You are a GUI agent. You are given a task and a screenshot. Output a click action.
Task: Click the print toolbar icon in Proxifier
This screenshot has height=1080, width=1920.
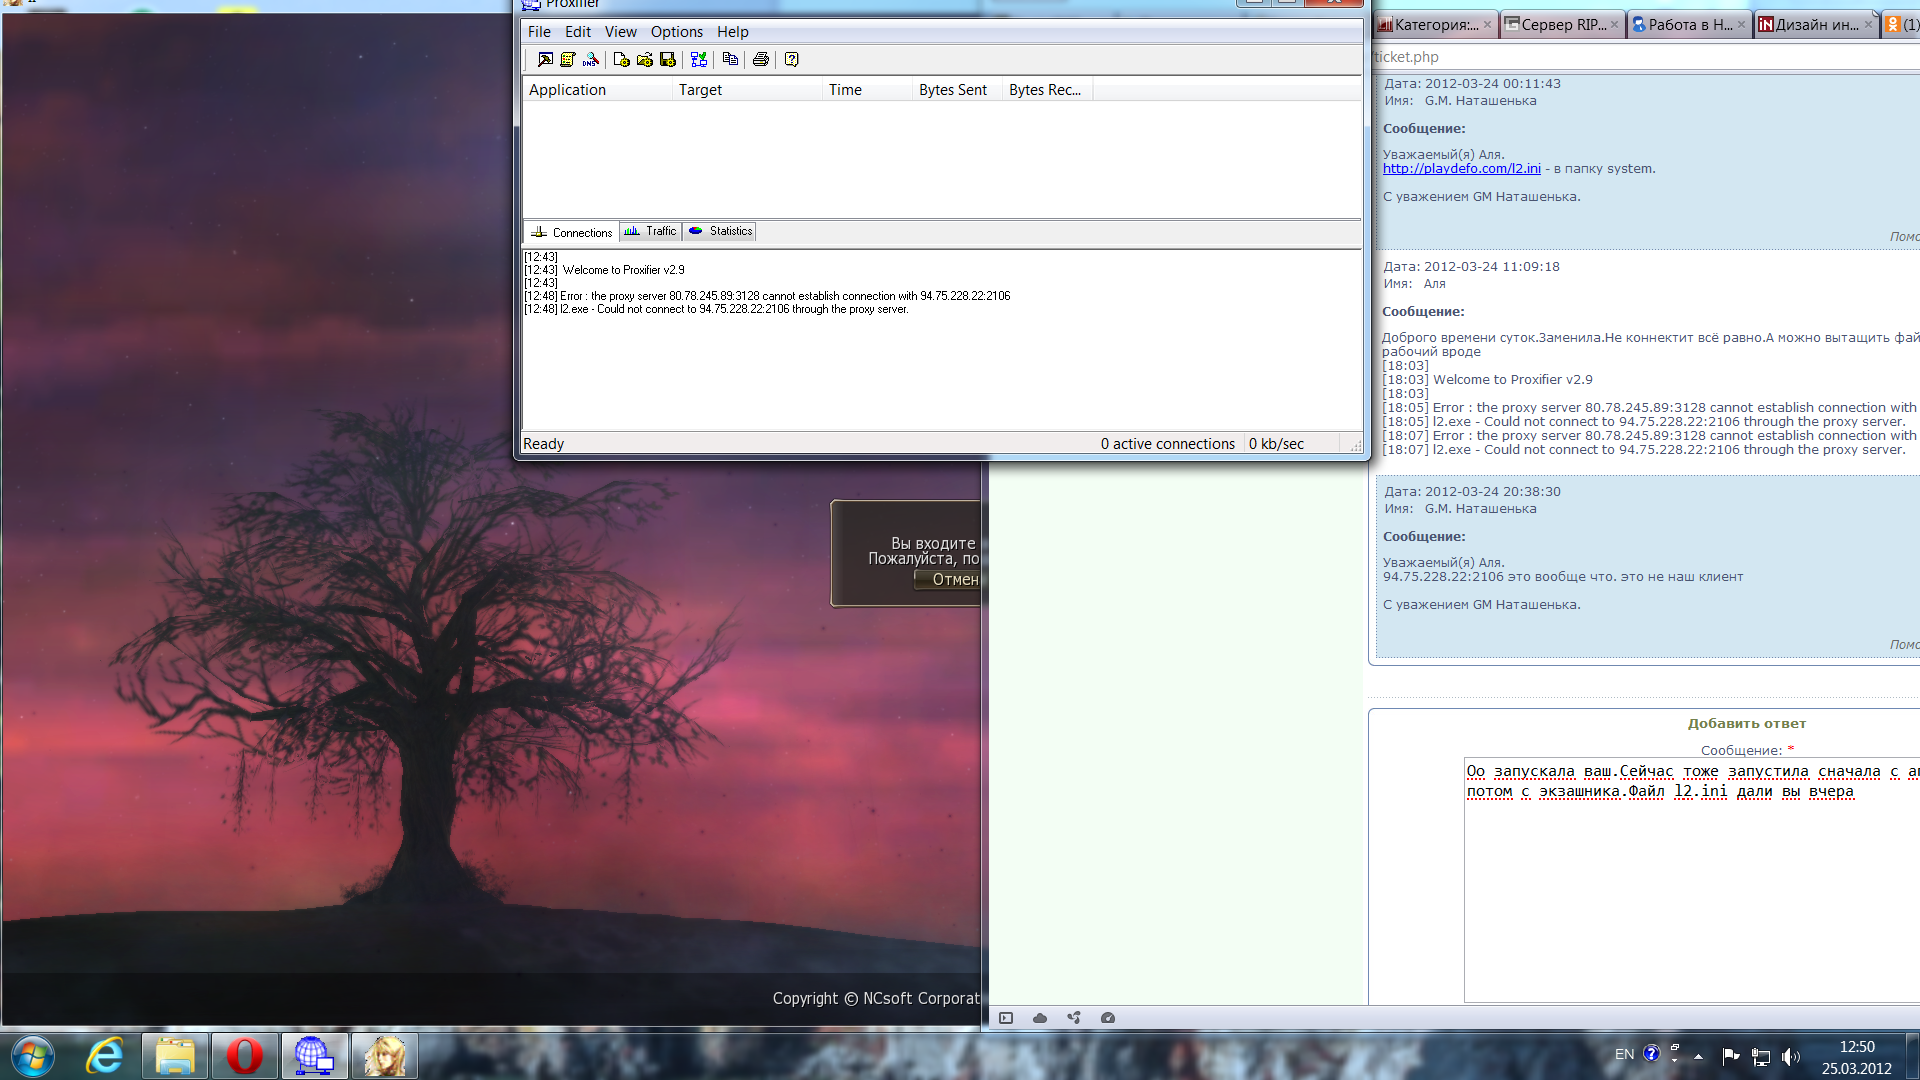(761, 60)
